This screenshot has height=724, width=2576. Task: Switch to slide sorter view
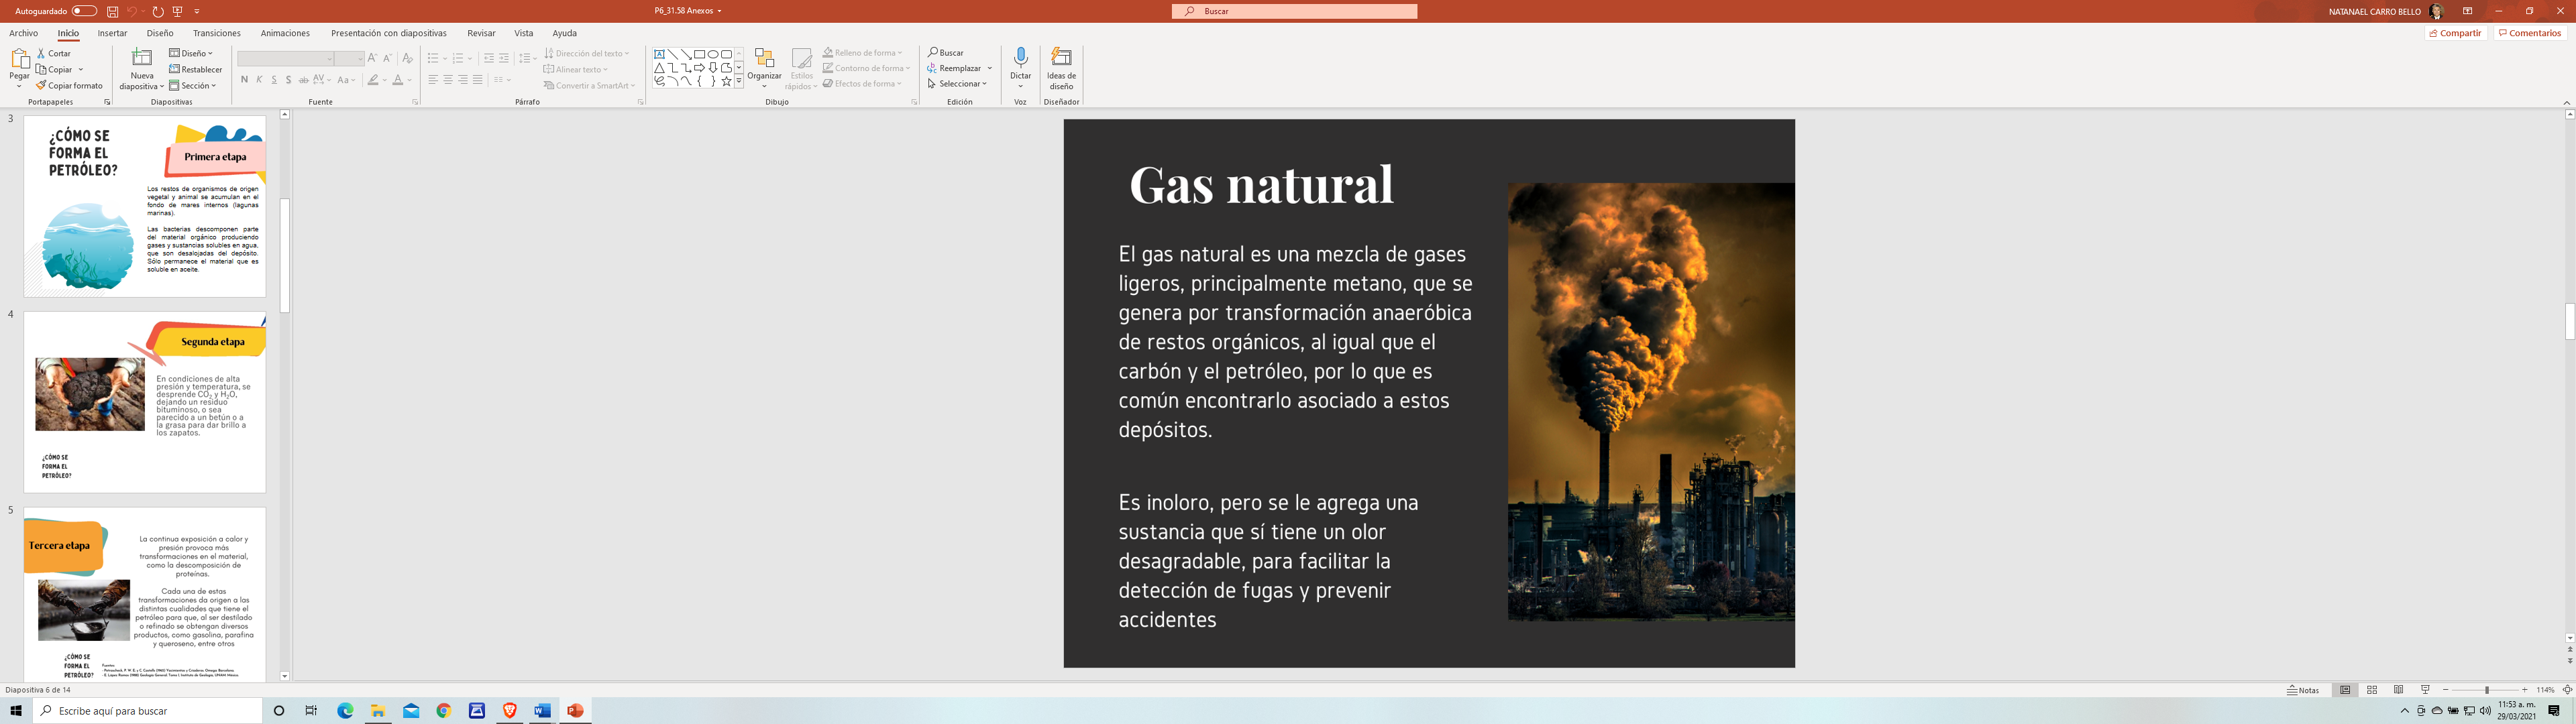tap(2372, 690)
